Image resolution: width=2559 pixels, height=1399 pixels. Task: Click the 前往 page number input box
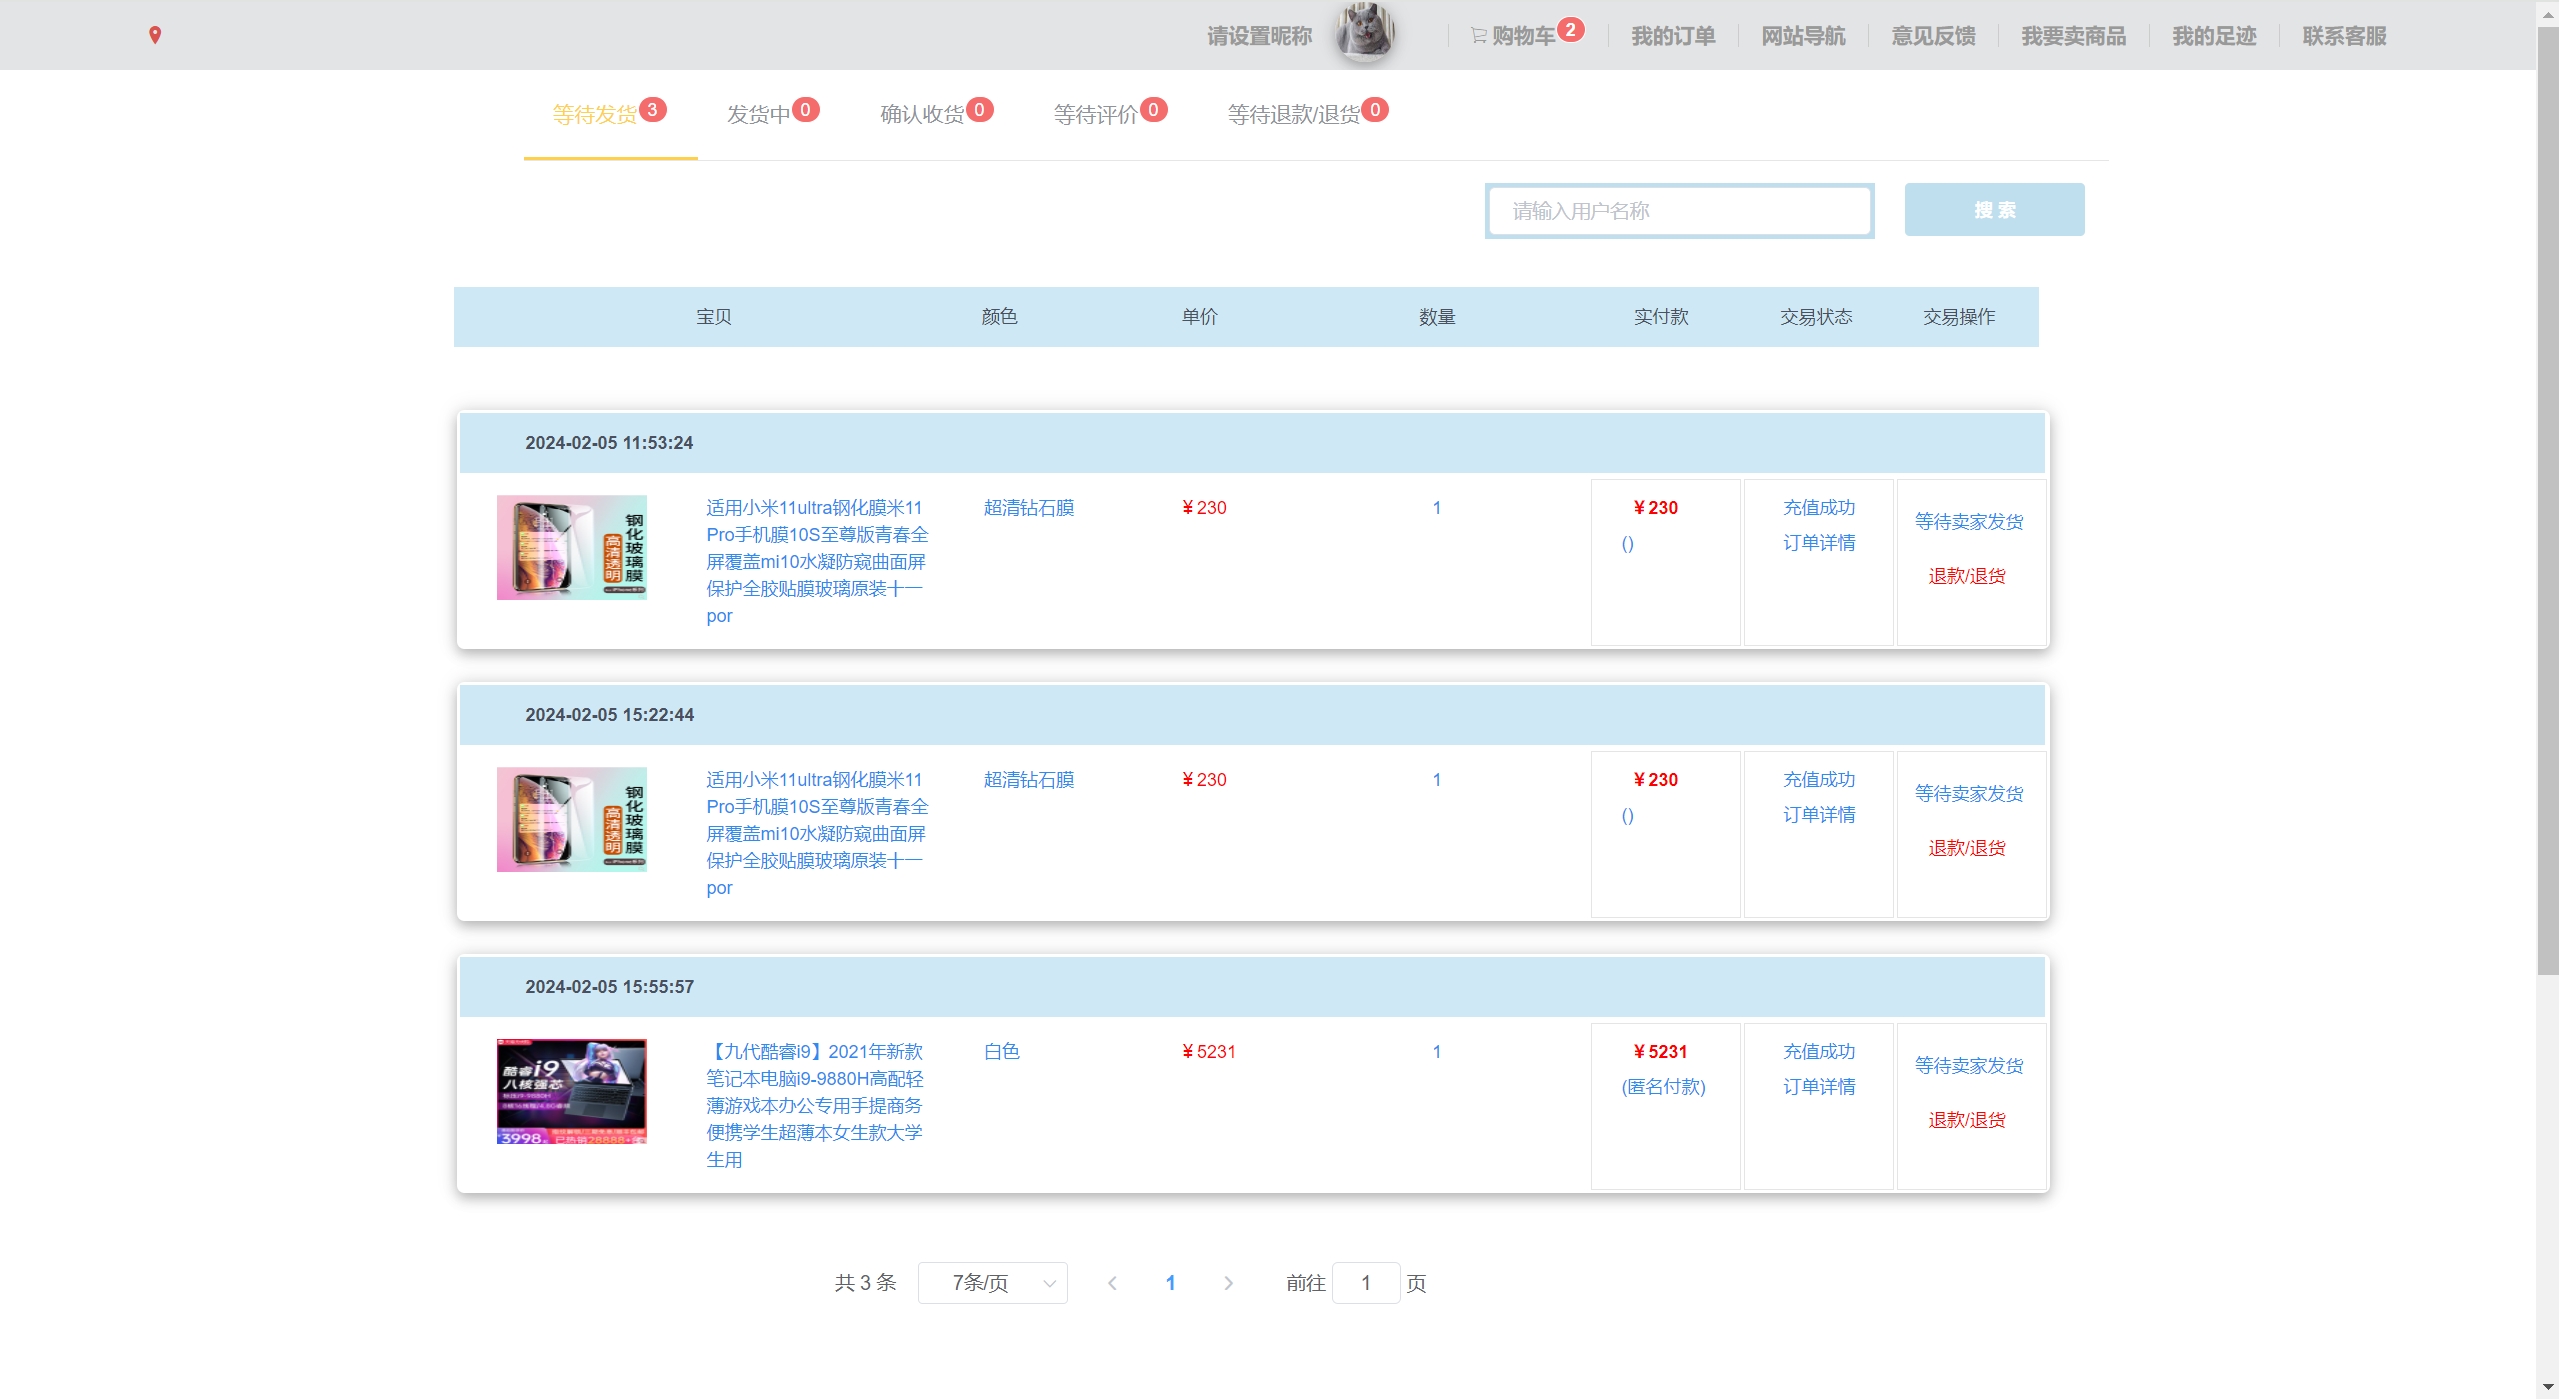pyautogui.click(x=1365, y=1283)
